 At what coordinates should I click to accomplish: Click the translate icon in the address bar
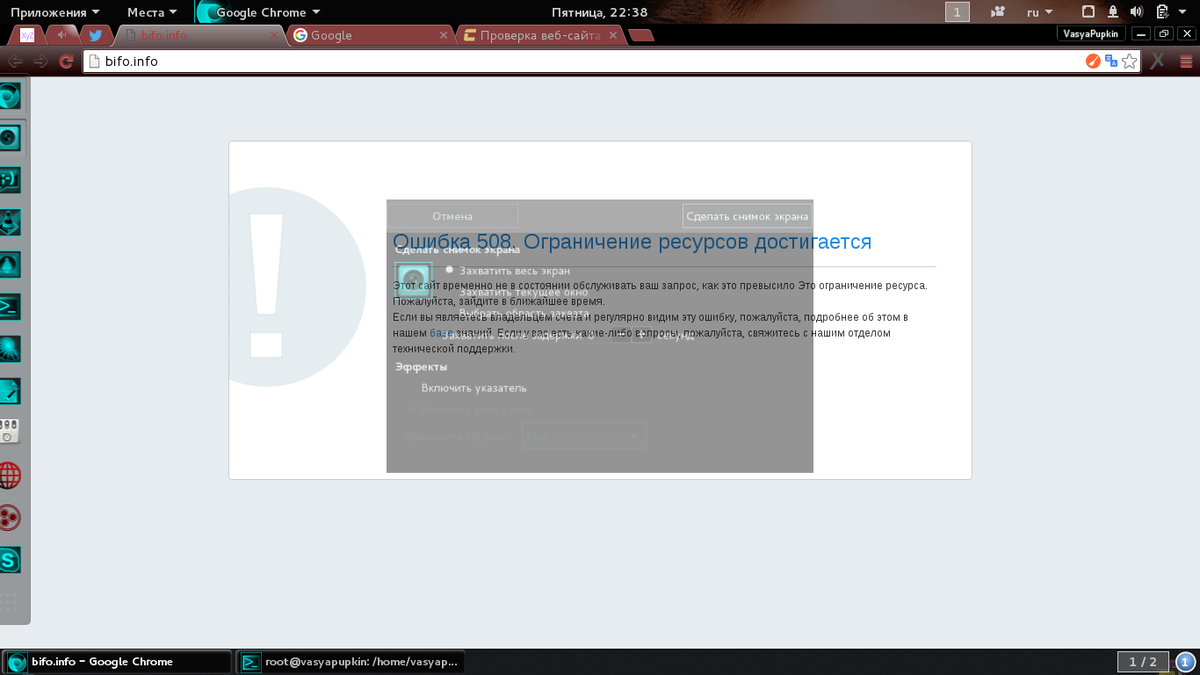pos(1111,61)
